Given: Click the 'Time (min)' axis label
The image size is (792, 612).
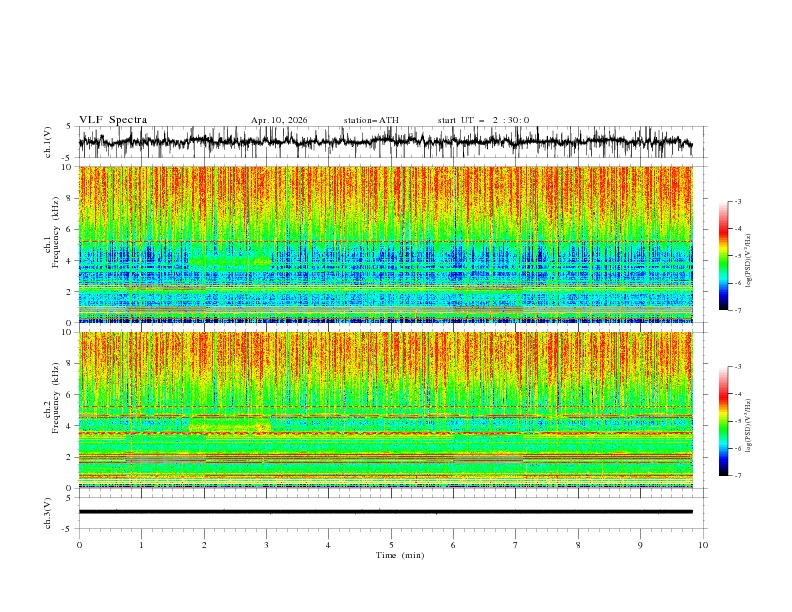Looking at the screenshot, I should coord(400,555).
